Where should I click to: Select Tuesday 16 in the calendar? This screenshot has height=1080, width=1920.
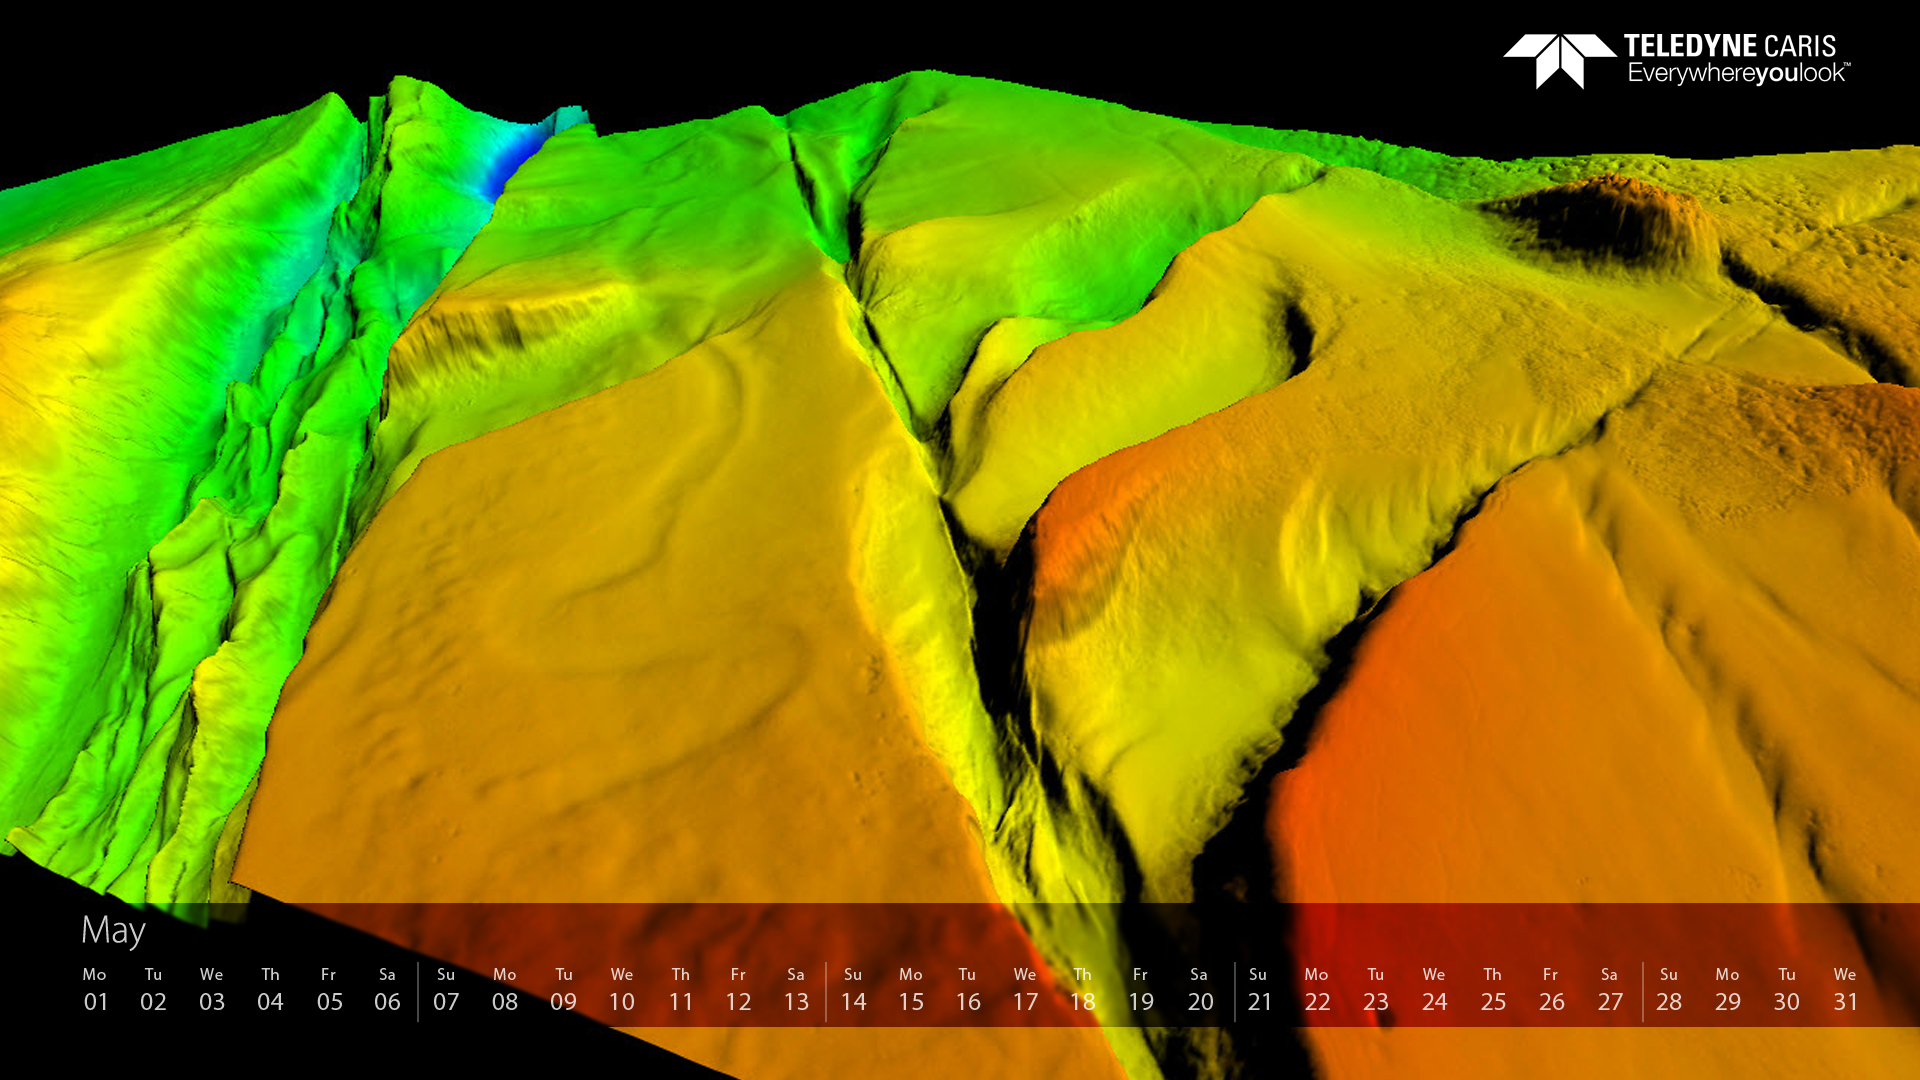[x=968, y=989]
